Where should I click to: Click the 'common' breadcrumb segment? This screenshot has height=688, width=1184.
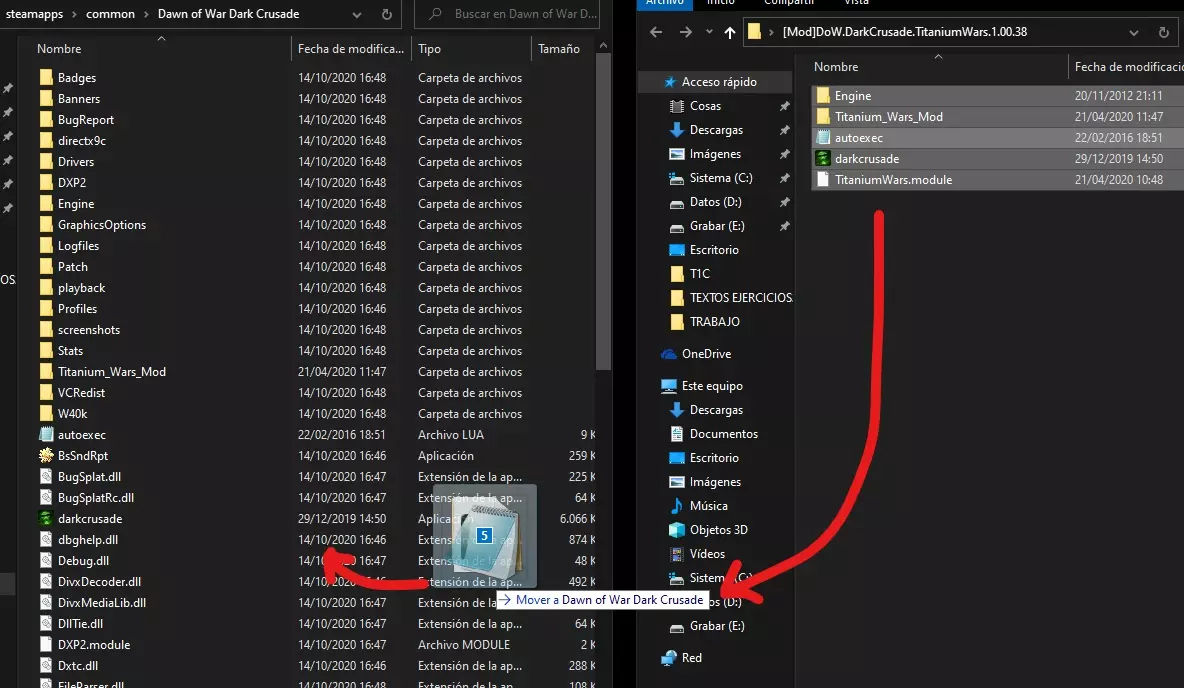click(110, 14)
